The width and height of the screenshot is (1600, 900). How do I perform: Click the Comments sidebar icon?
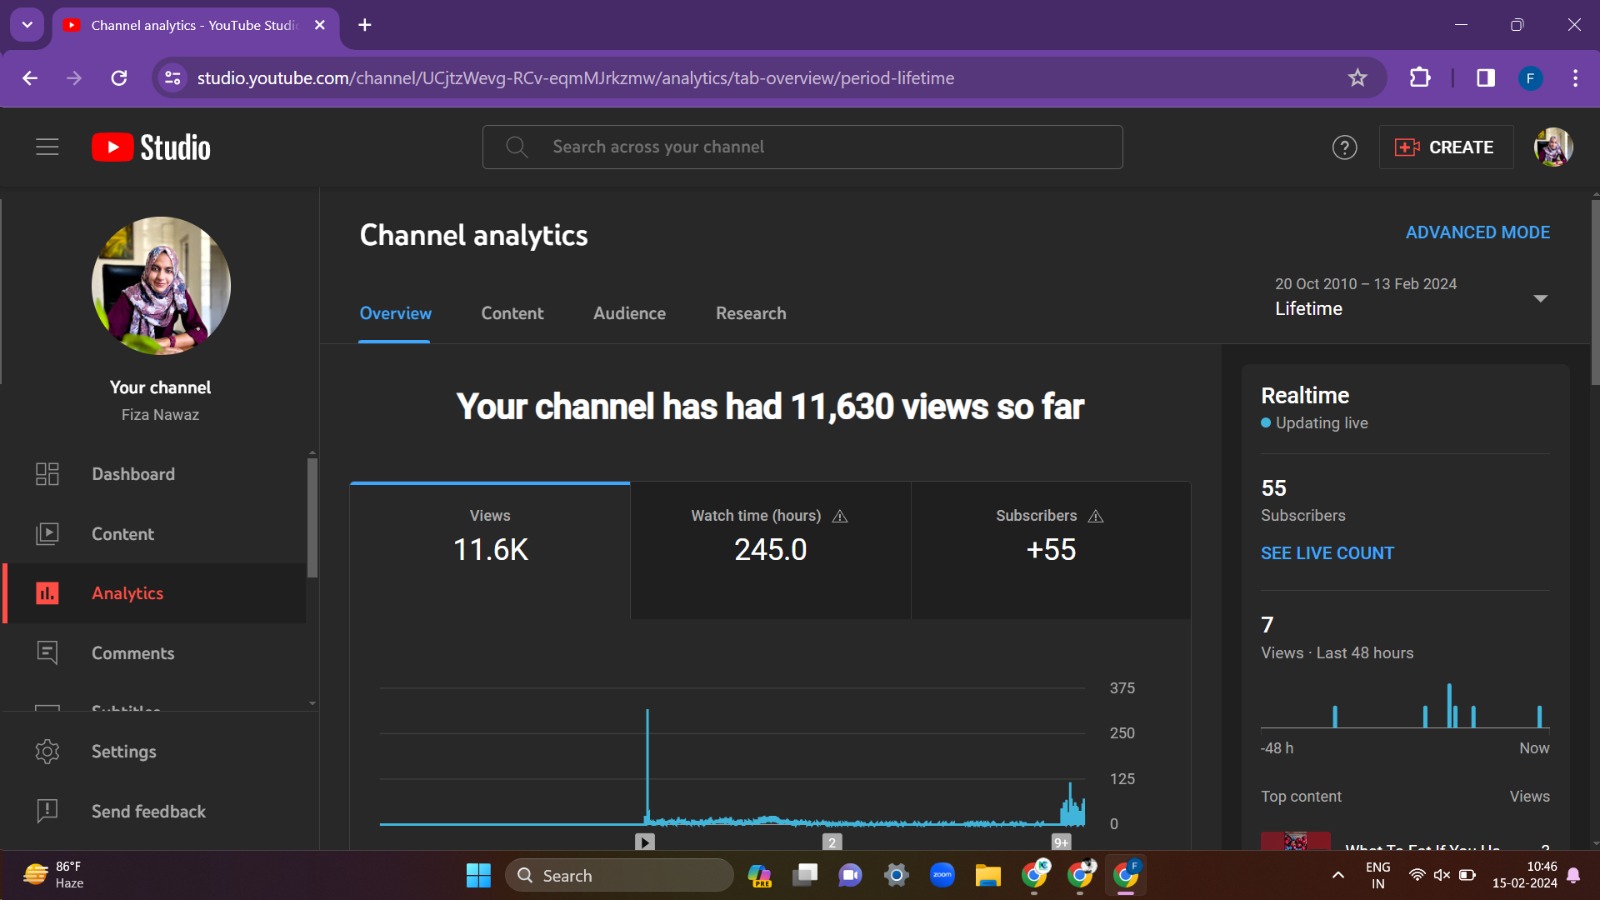47,653
